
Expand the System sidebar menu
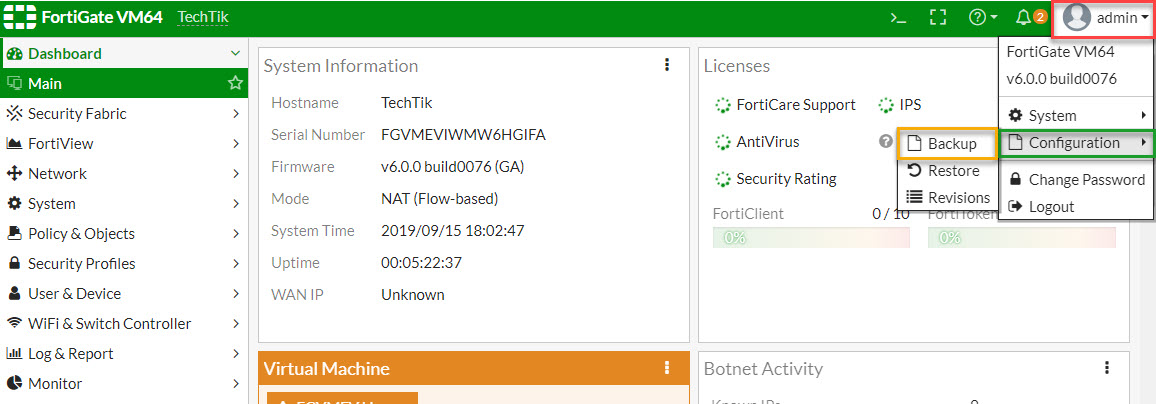124,203
